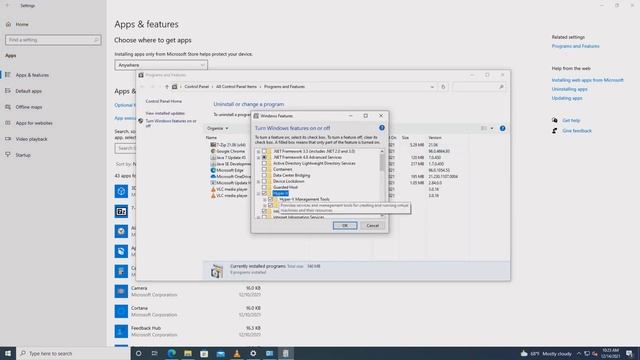Switch to Settings gear on the taskbar

tap(253, 353)
